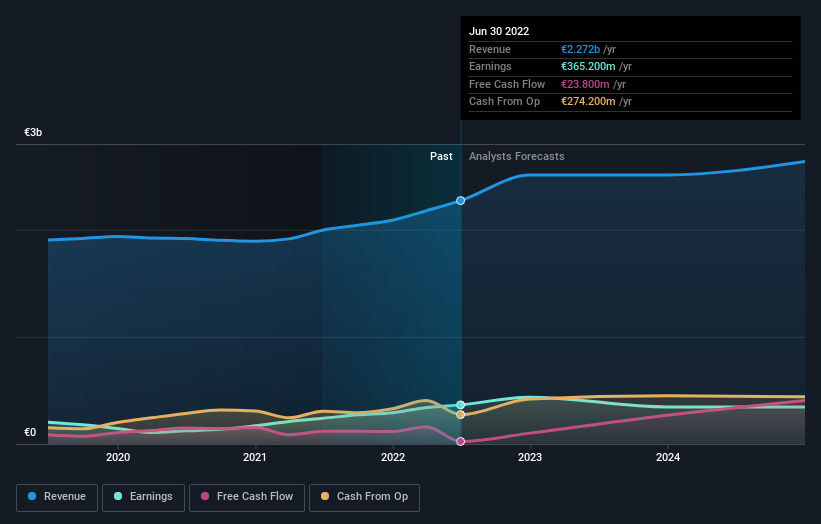Click the €365.200m earnings value
The height and width of the screenshot is (524, 821).
[x=588, y=66]
